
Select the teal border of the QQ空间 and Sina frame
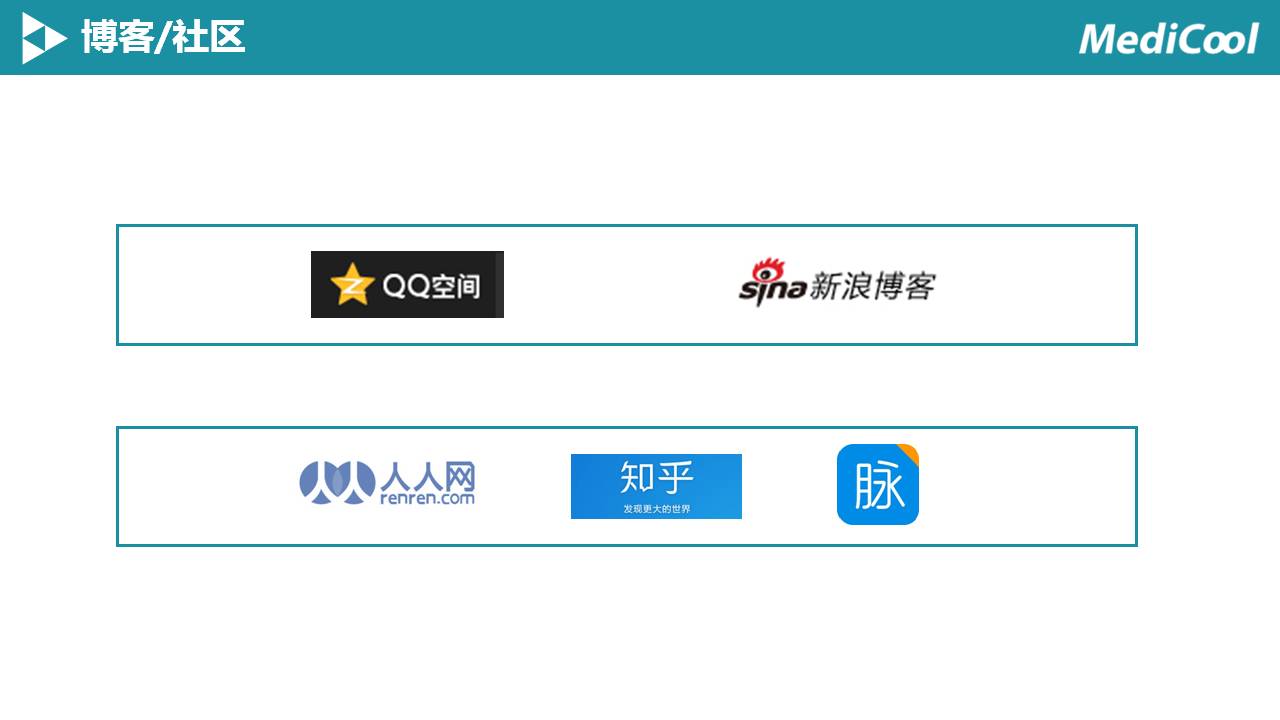pos(627,226)
